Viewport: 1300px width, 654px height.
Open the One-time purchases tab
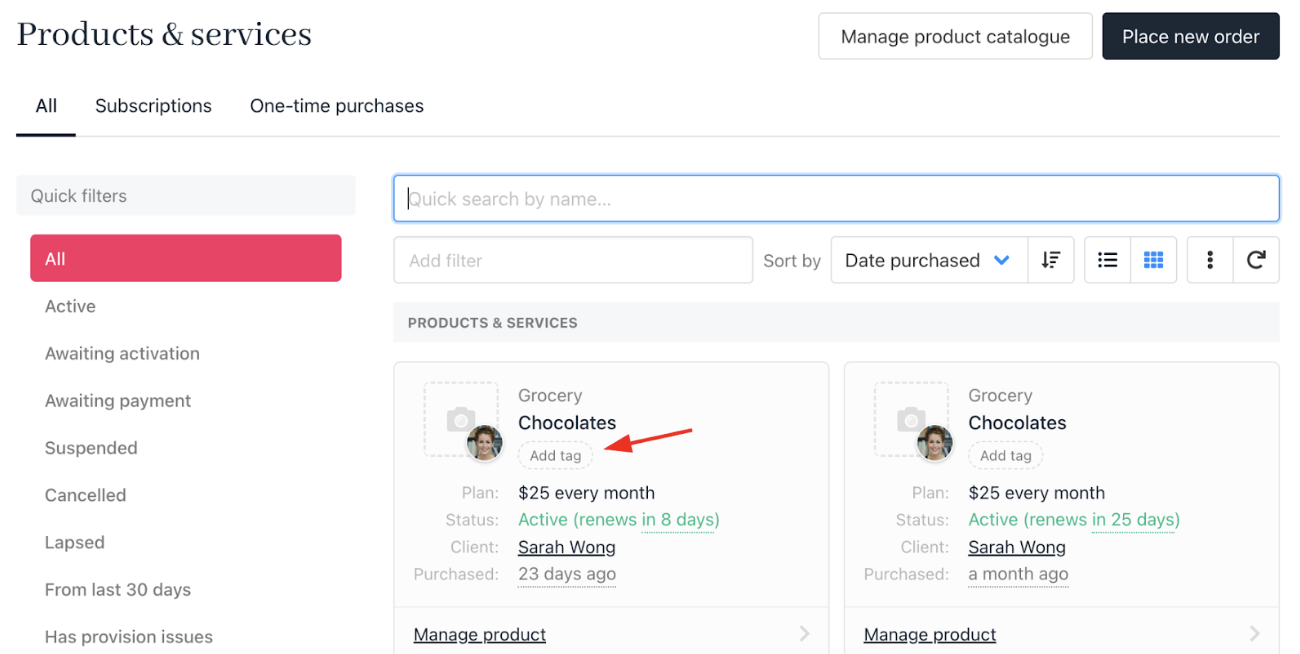click(x=337, y=106)
